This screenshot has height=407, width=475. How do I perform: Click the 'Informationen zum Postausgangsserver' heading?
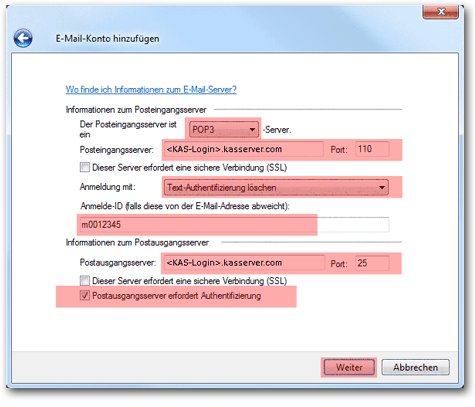tap(137, 242)
